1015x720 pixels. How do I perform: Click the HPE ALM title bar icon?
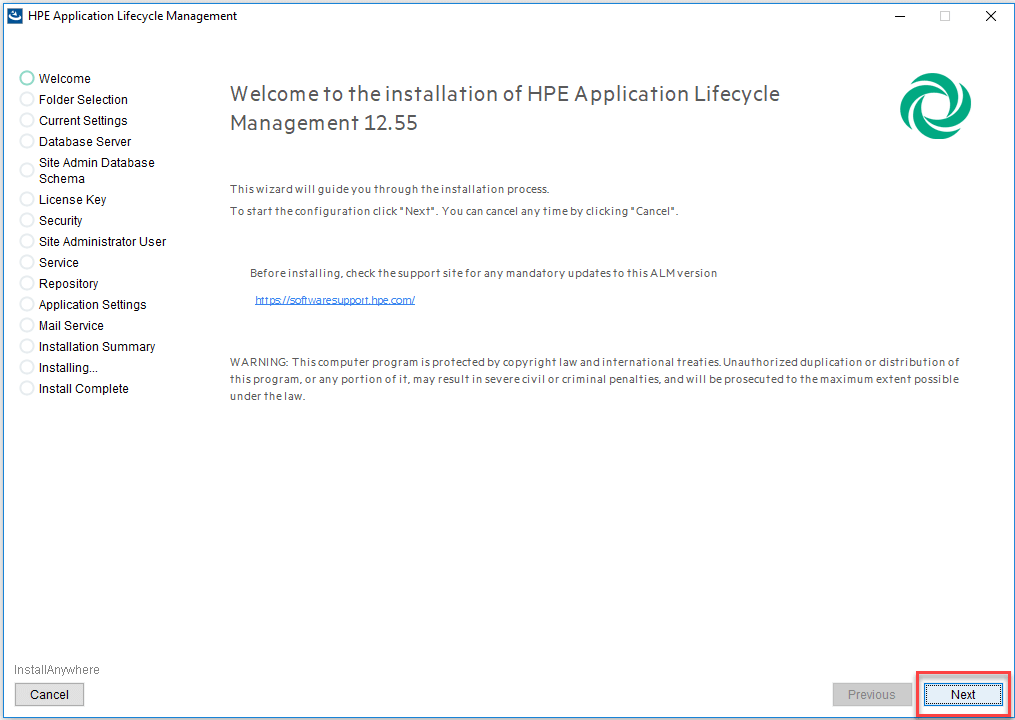coord(15,16)
